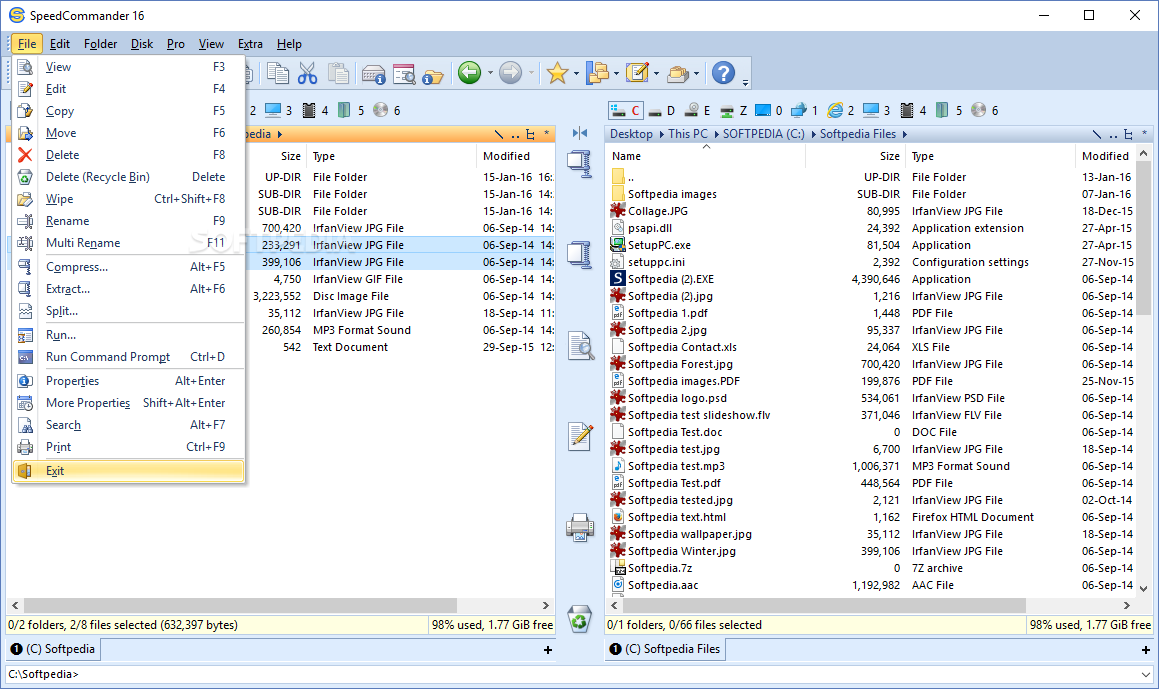
Task: Choose Copy in the File menu
Action: click(x=129, y=111)
